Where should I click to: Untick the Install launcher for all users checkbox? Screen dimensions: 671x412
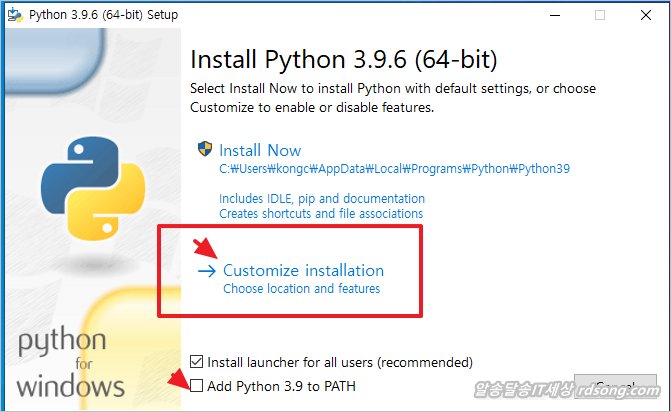[x=196, y=362]
